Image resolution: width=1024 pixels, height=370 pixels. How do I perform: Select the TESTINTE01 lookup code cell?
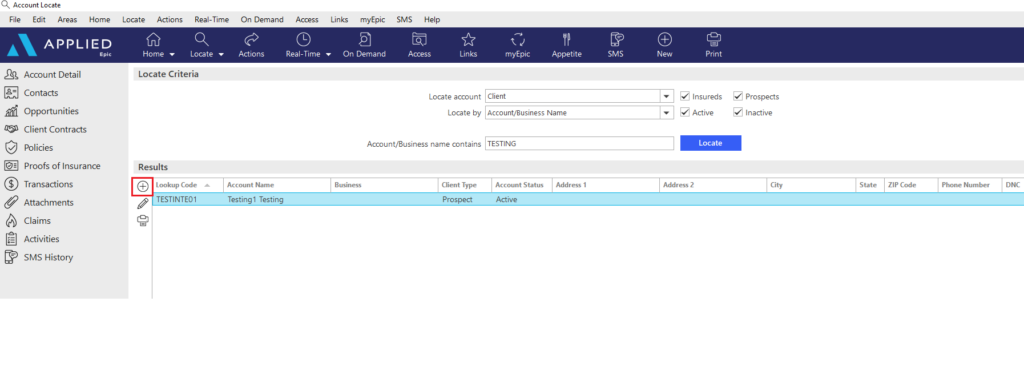coord(188,200)
